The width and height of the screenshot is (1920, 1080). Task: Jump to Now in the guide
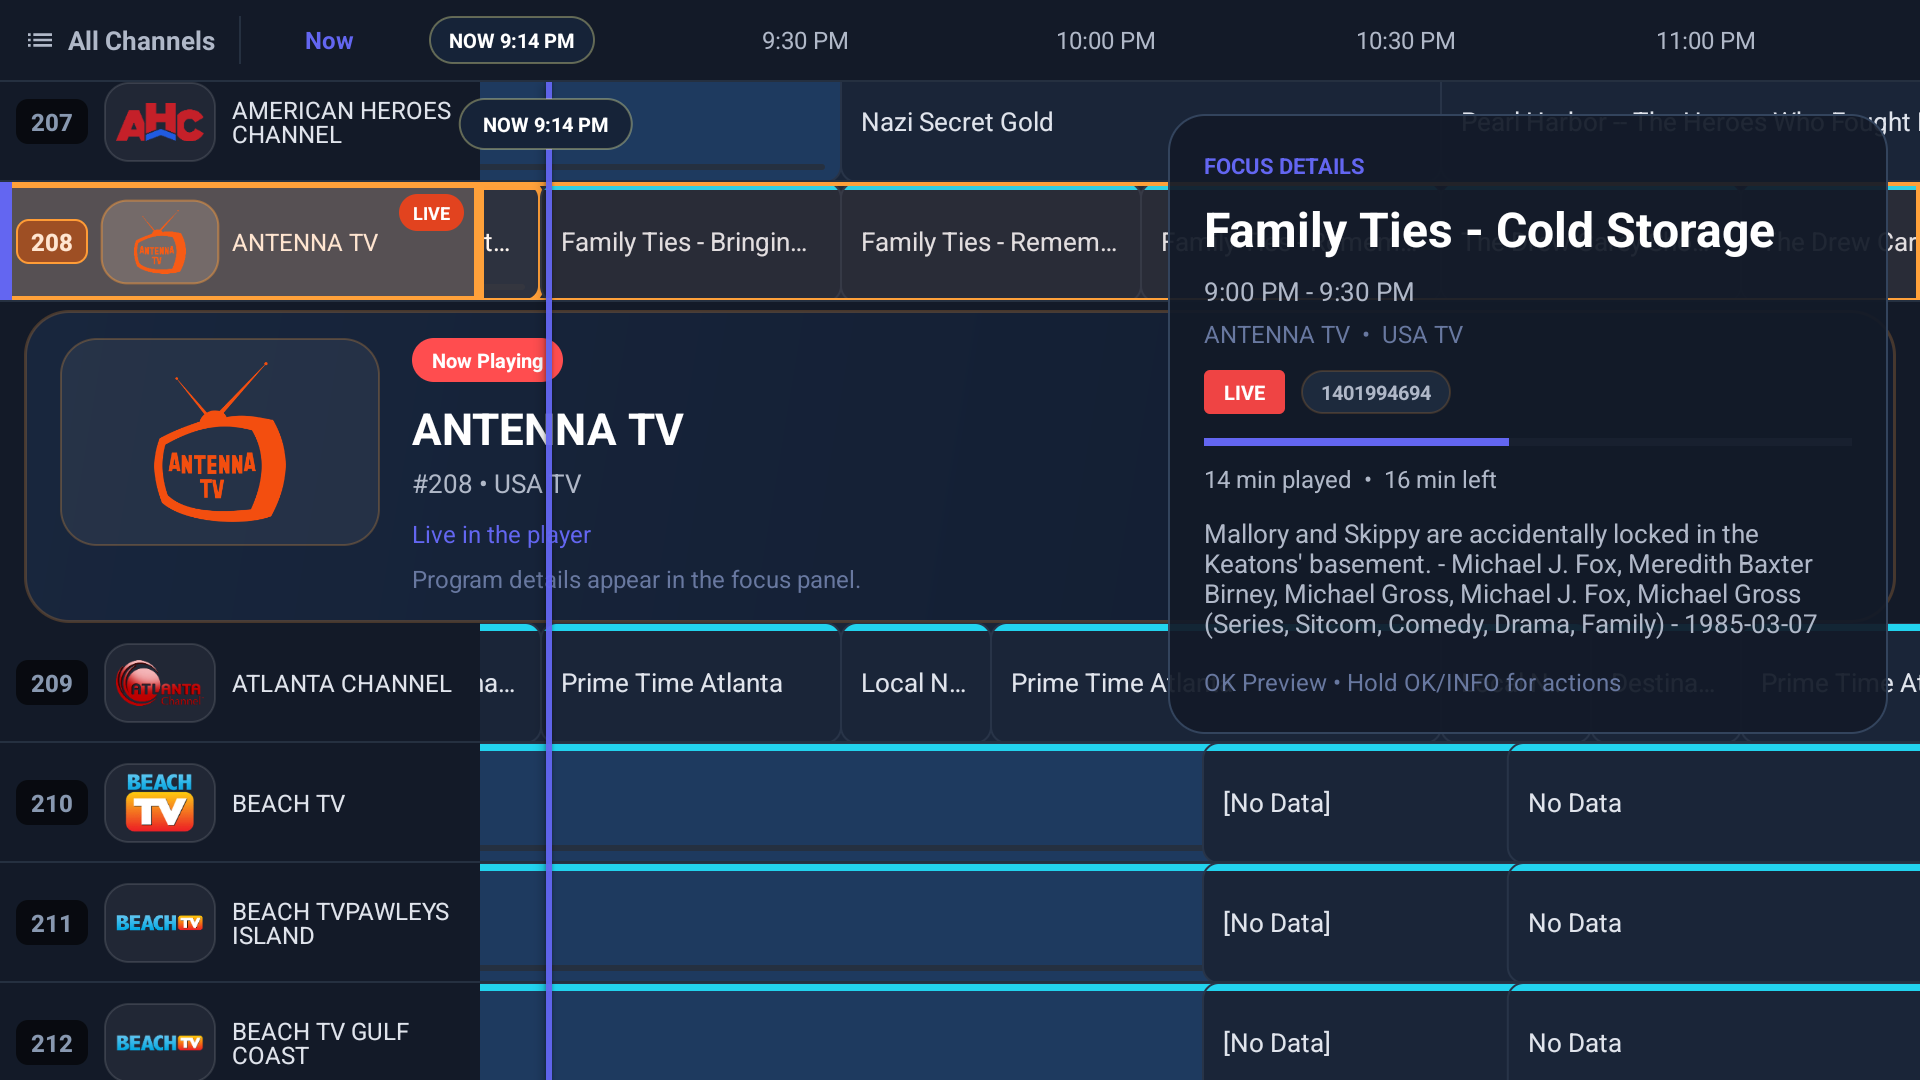coord(329,41)
